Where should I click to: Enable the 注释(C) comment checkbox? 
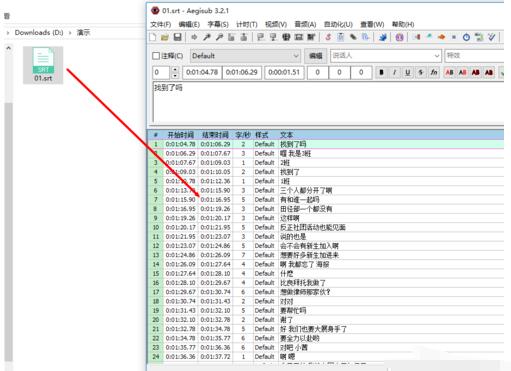click(x=156, y=56)
